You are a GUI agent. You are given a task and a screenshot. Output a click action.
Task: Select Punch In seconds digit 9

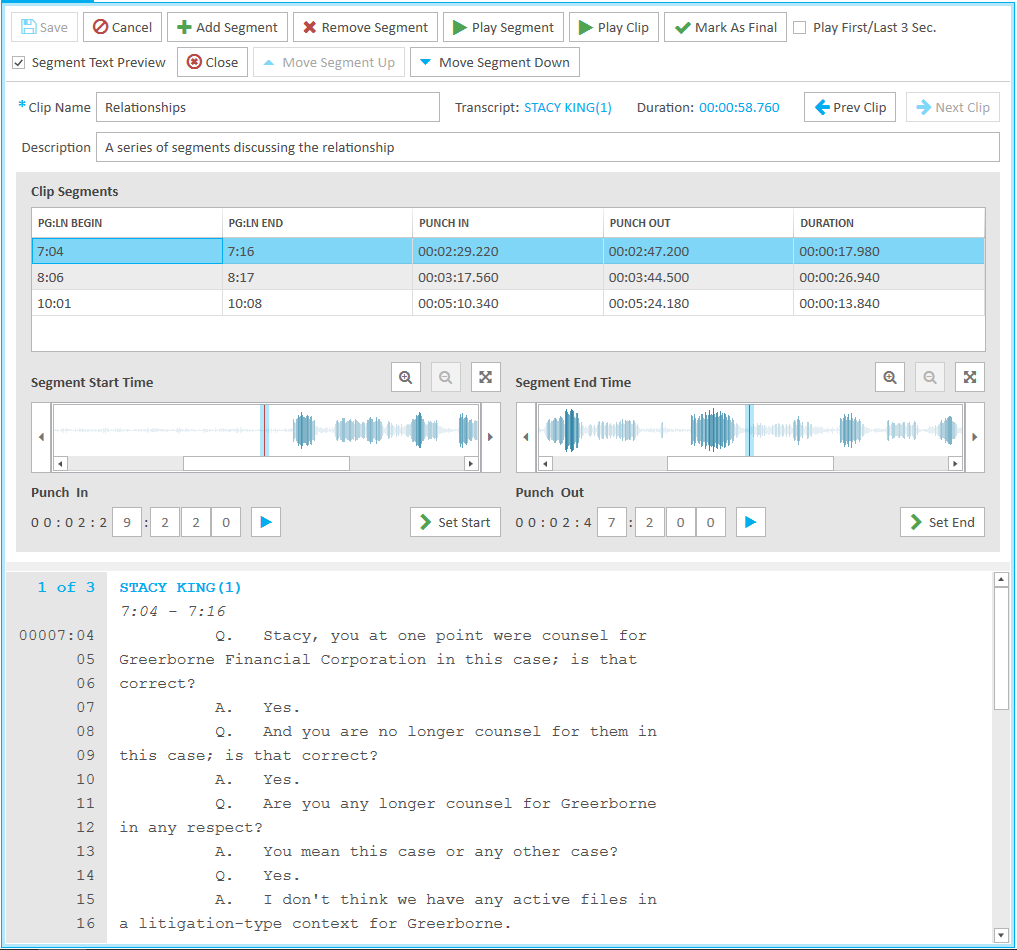pyautogui.click(x=127, y=522)
